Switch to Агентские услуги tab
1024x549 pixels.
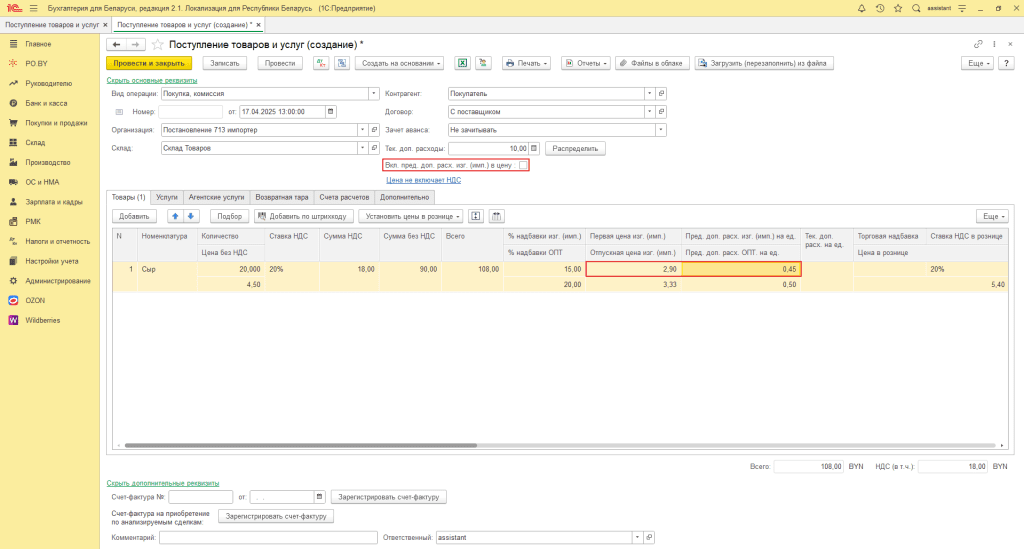[216, 197]
